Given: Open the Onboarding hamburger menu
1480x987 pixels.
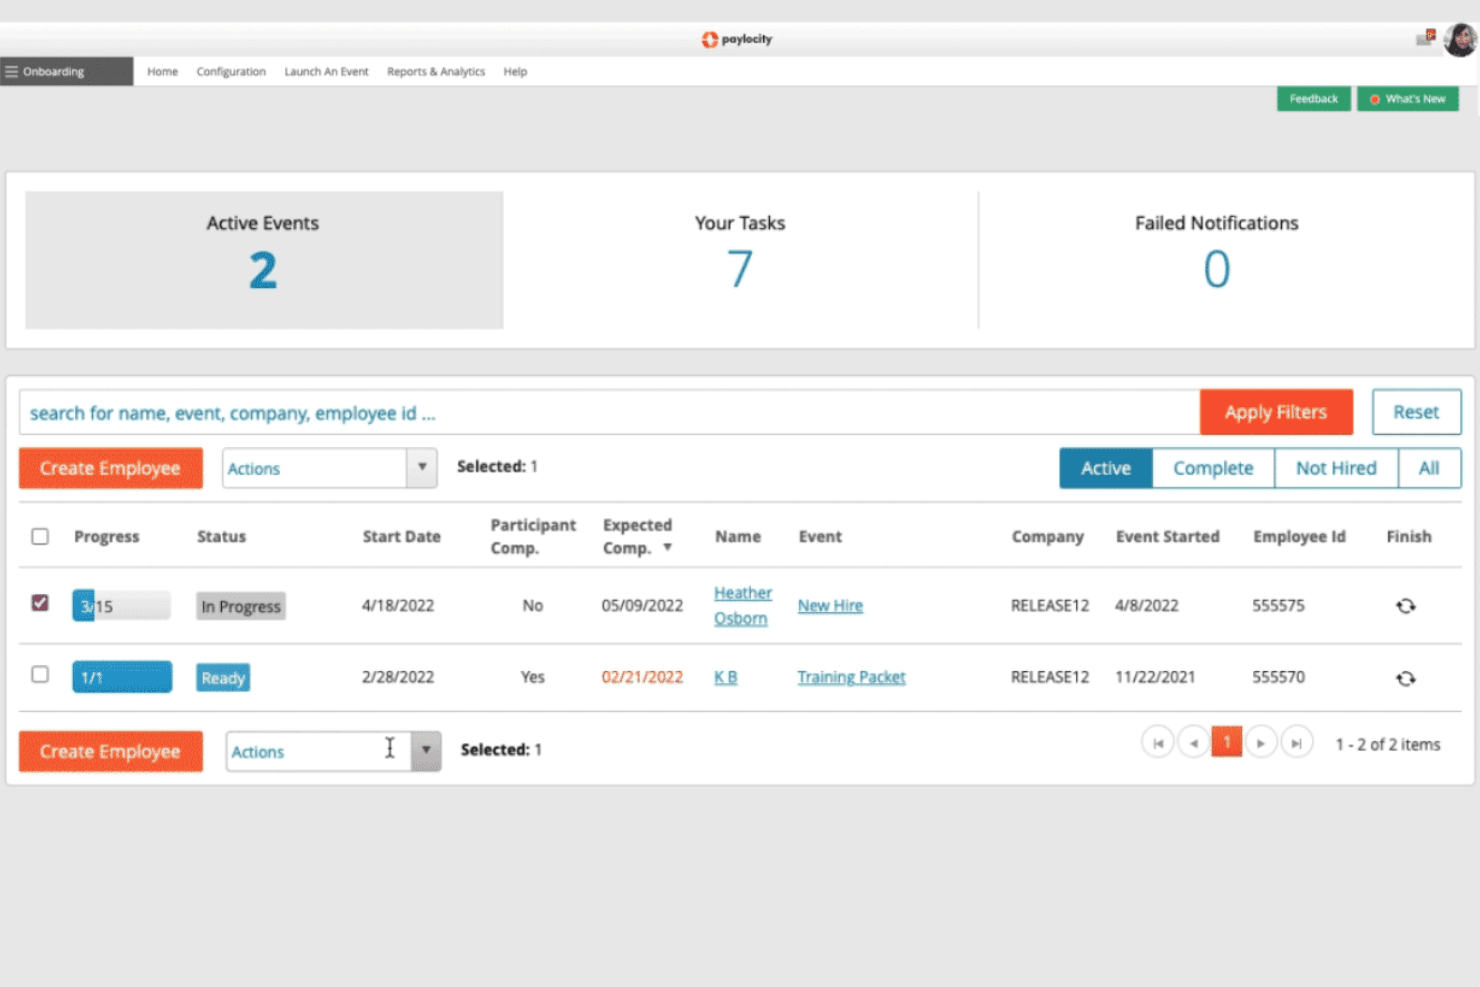Looking at the screenshot, I should pos(12,72).
